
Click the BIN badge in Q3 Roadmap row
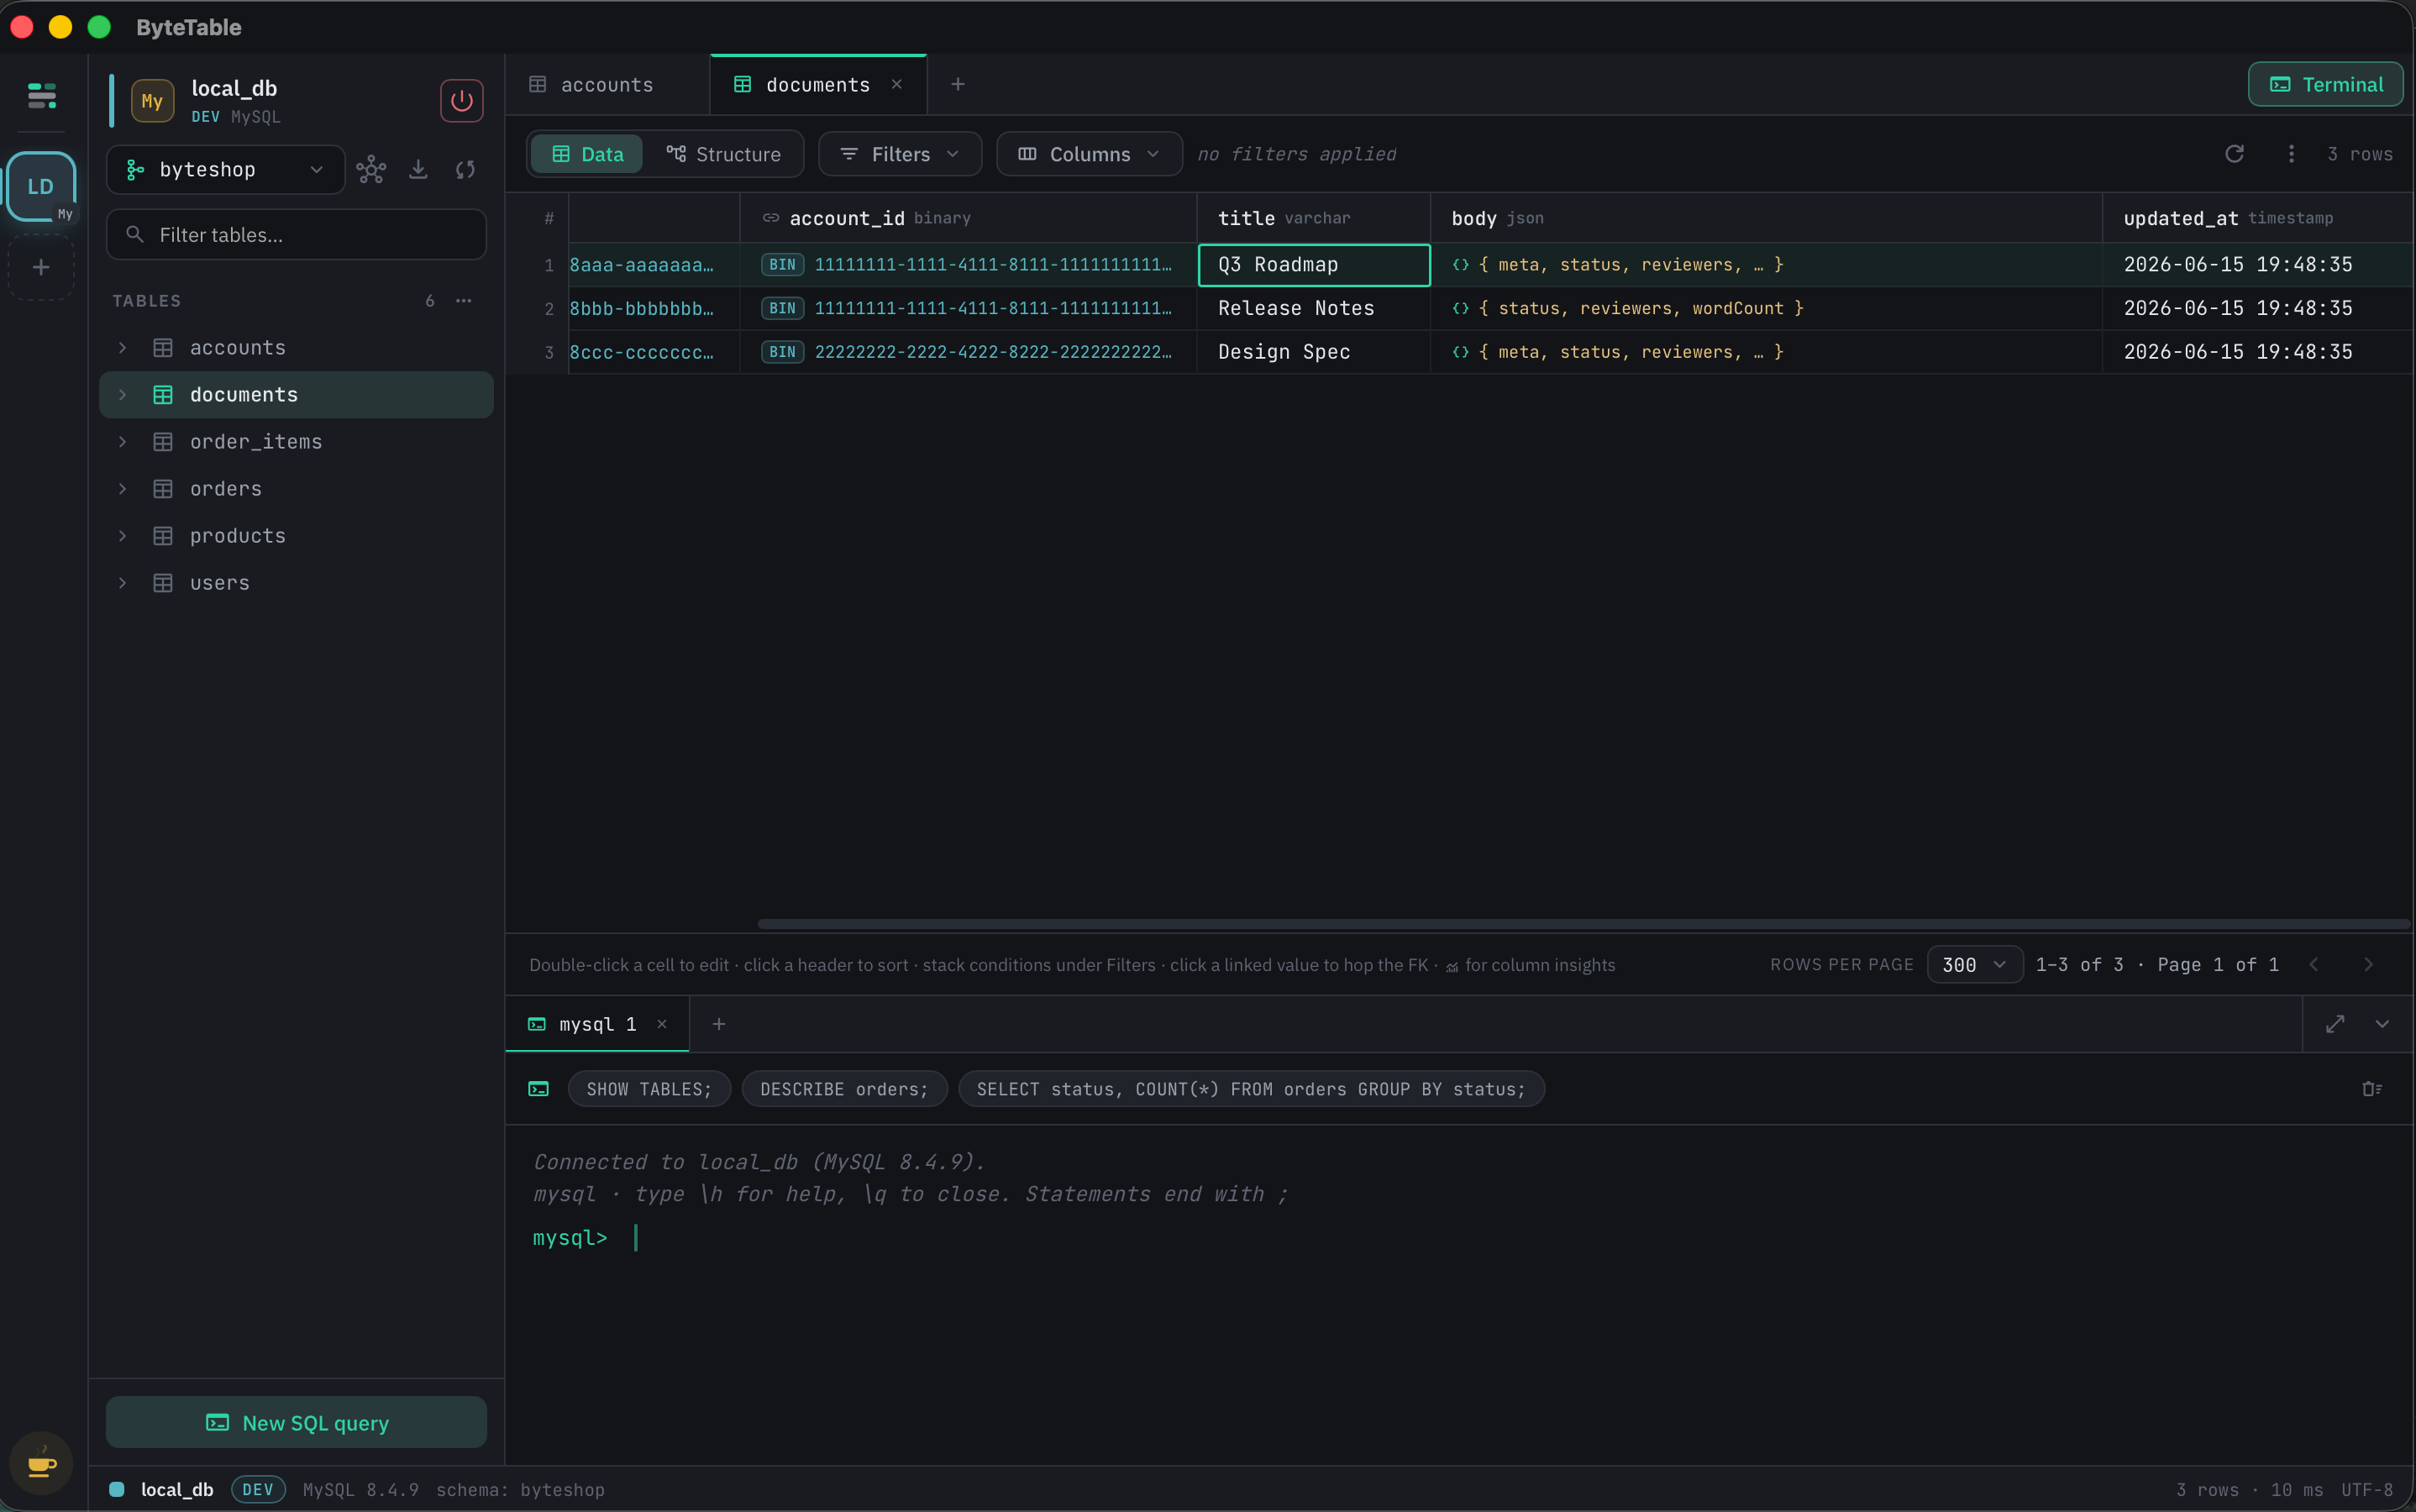tap(782, 265)
